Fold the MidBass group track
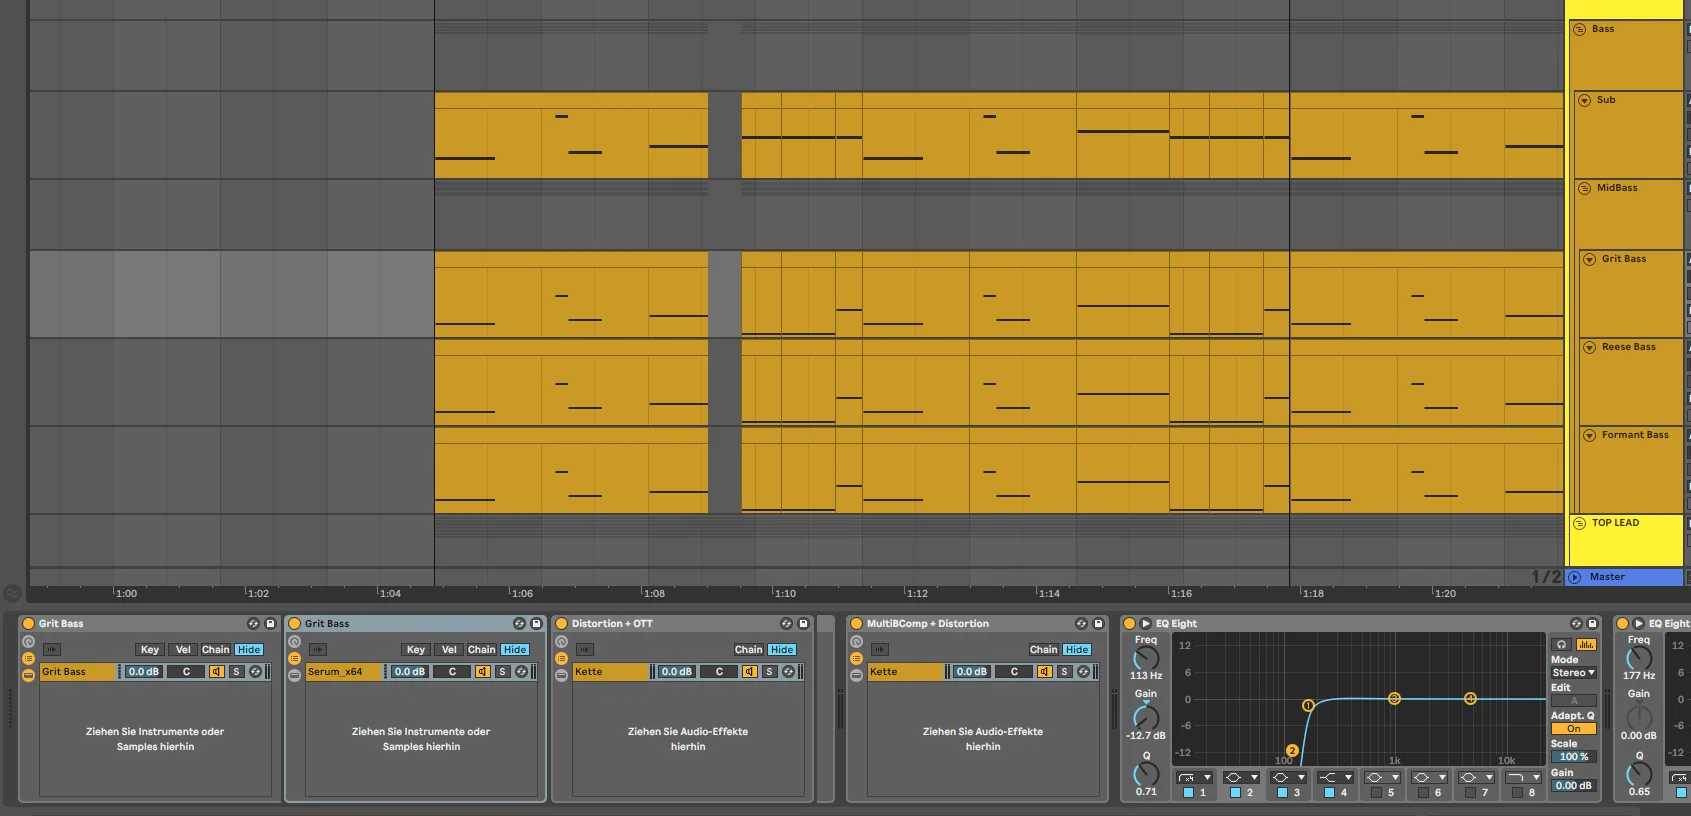 (x=1584, y=188)
